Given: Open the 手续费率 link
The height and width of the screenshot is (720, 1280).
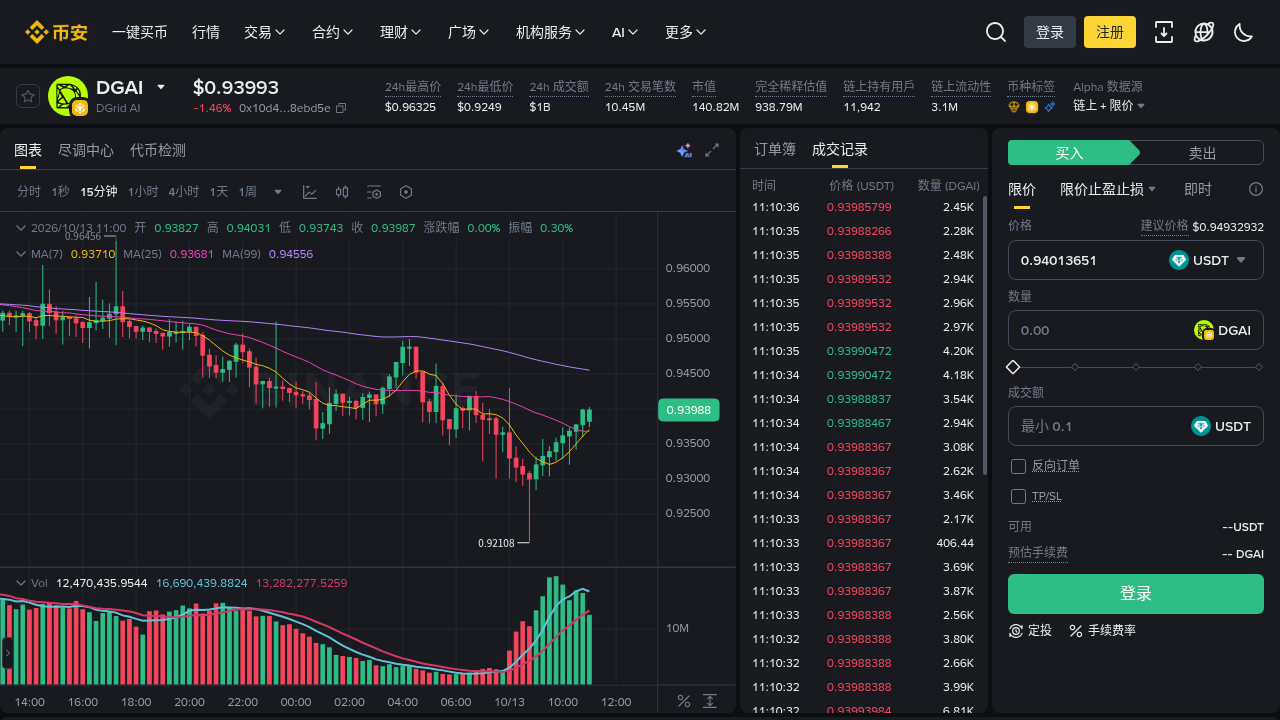Looking at the screenshot, I should 1102,630.
